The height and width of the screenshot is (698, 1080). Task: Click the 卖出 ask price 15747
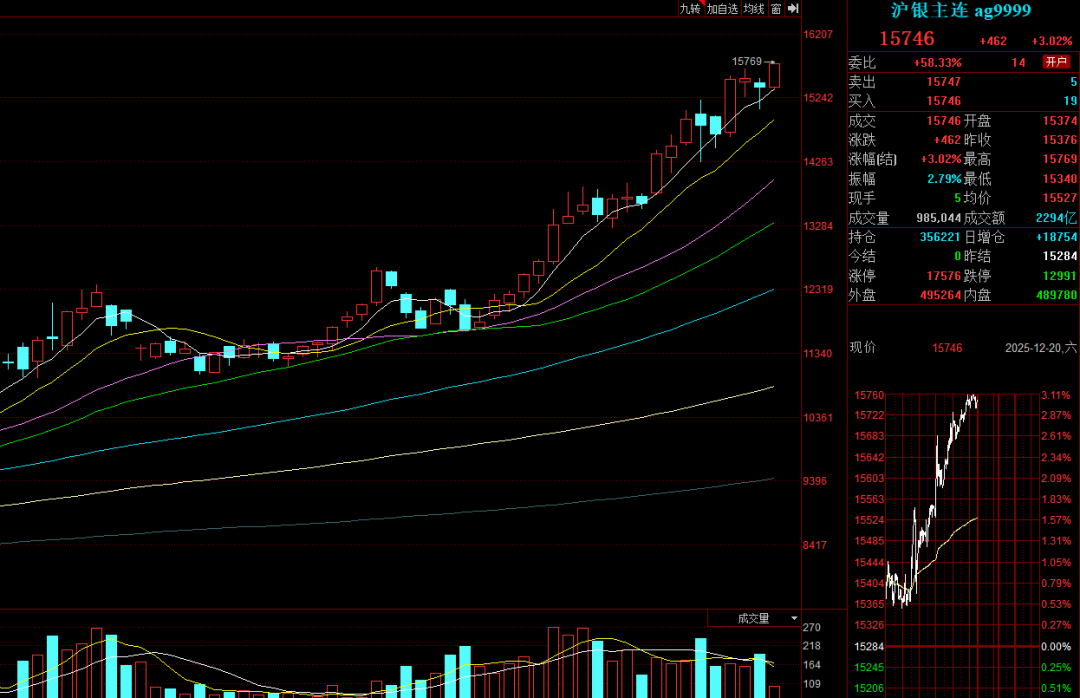point(943,82)
